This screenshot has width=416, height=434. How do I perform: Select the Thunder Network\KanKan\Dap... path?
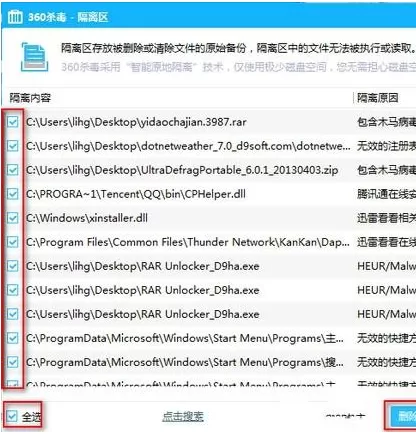click(x=188, y=242)
